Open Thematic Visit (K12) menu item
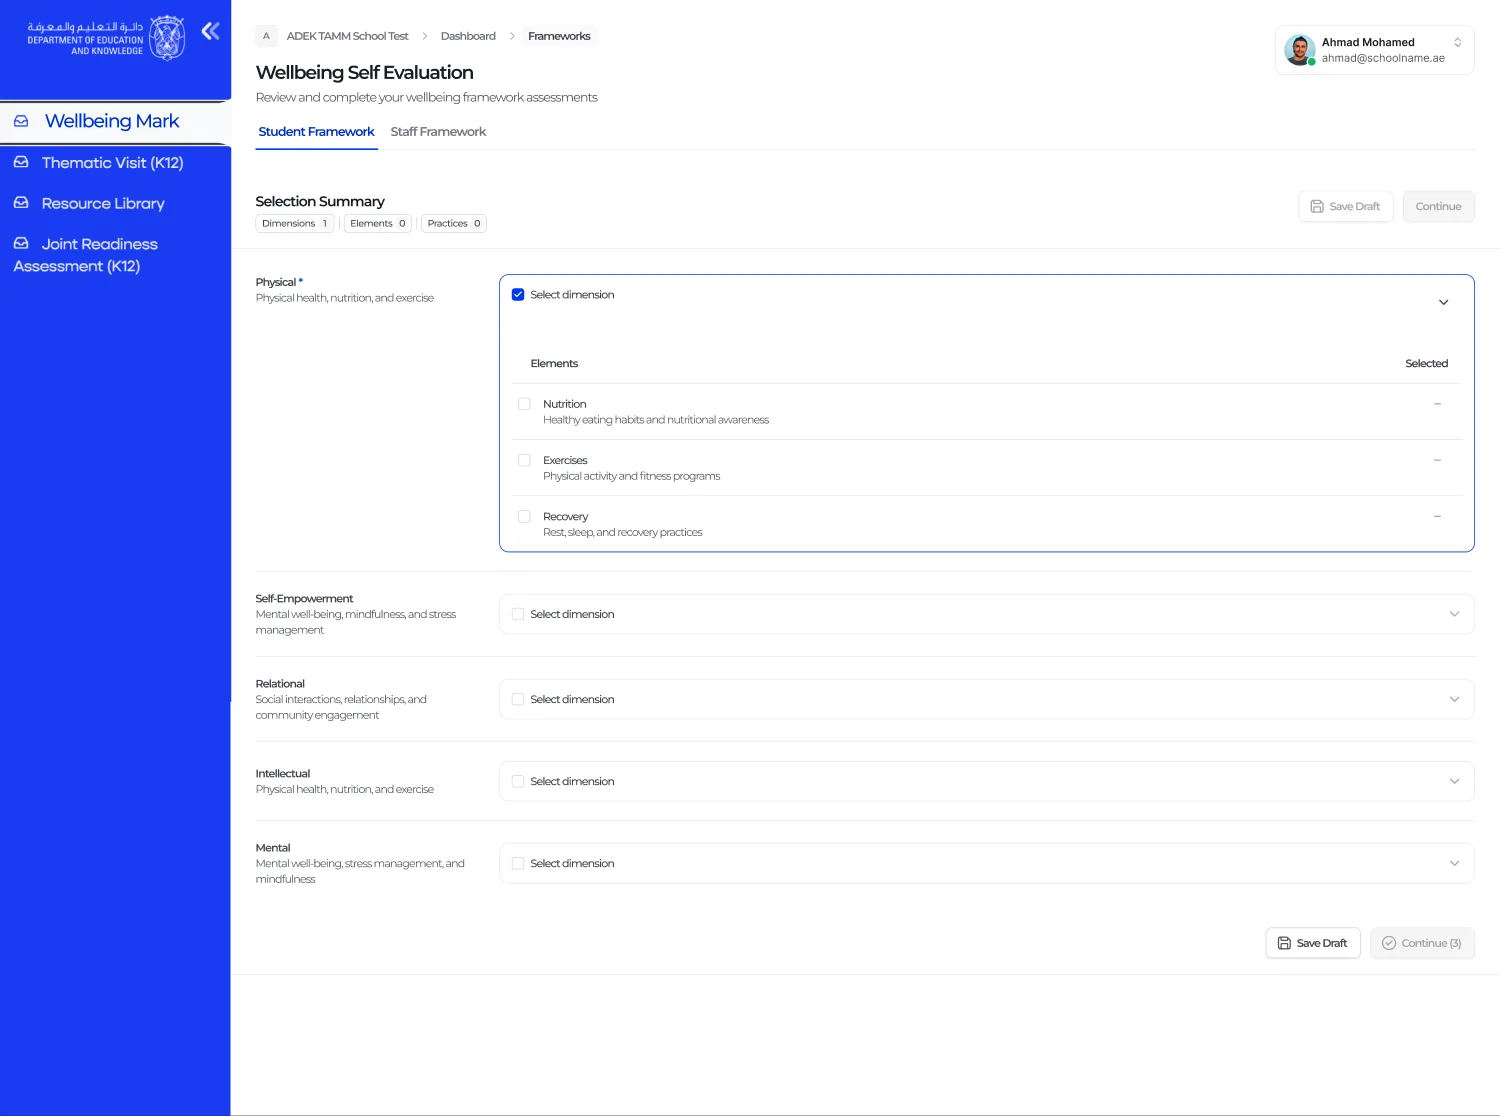 coord(115,162)
